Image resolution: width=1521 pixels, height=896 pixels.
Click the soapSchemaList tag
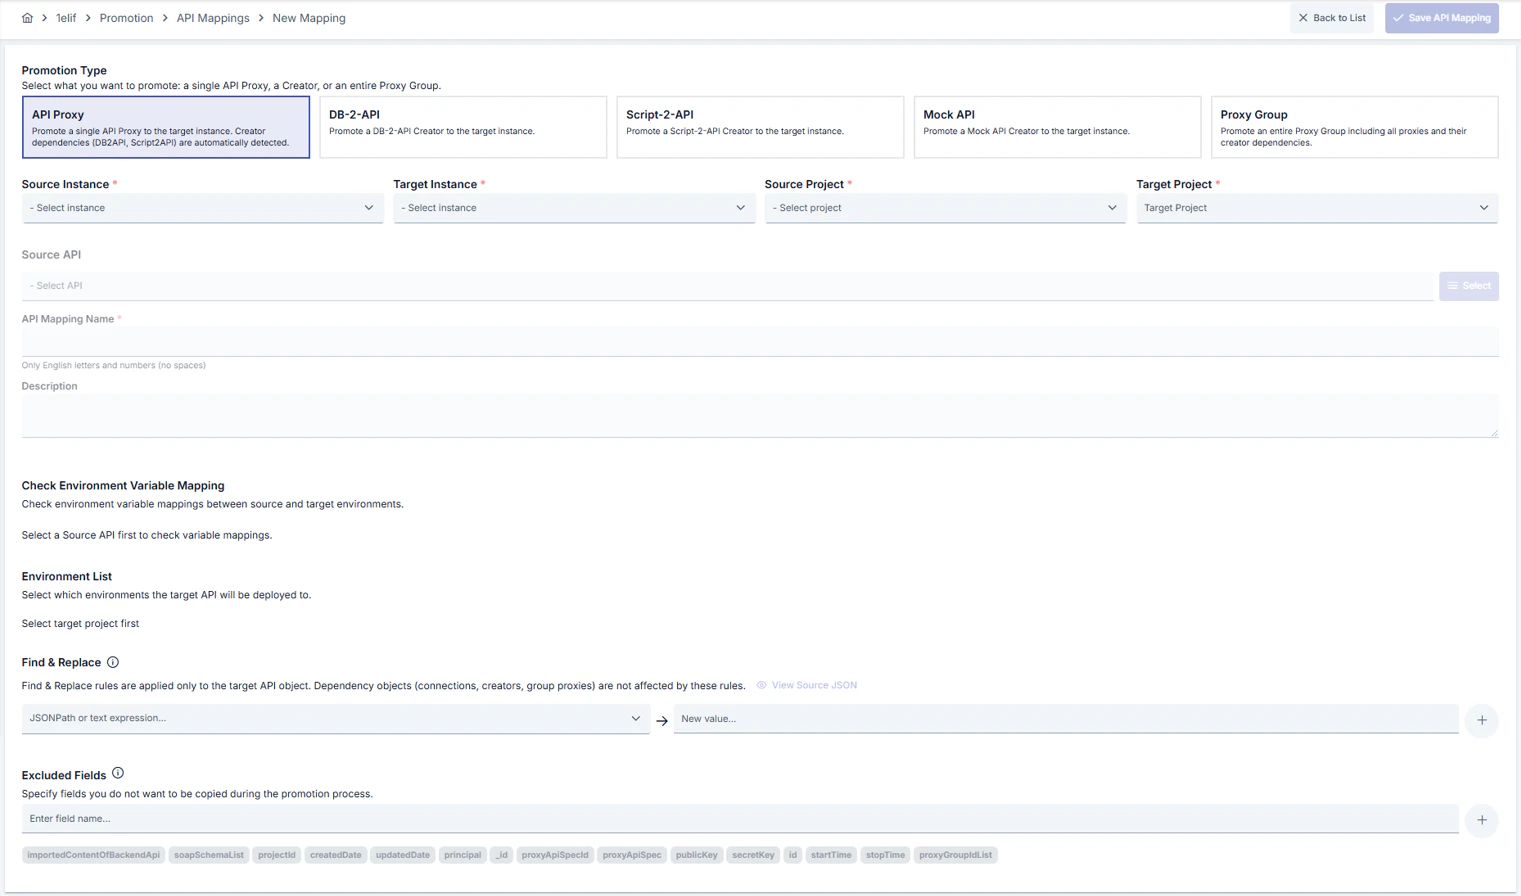(209, 855)
